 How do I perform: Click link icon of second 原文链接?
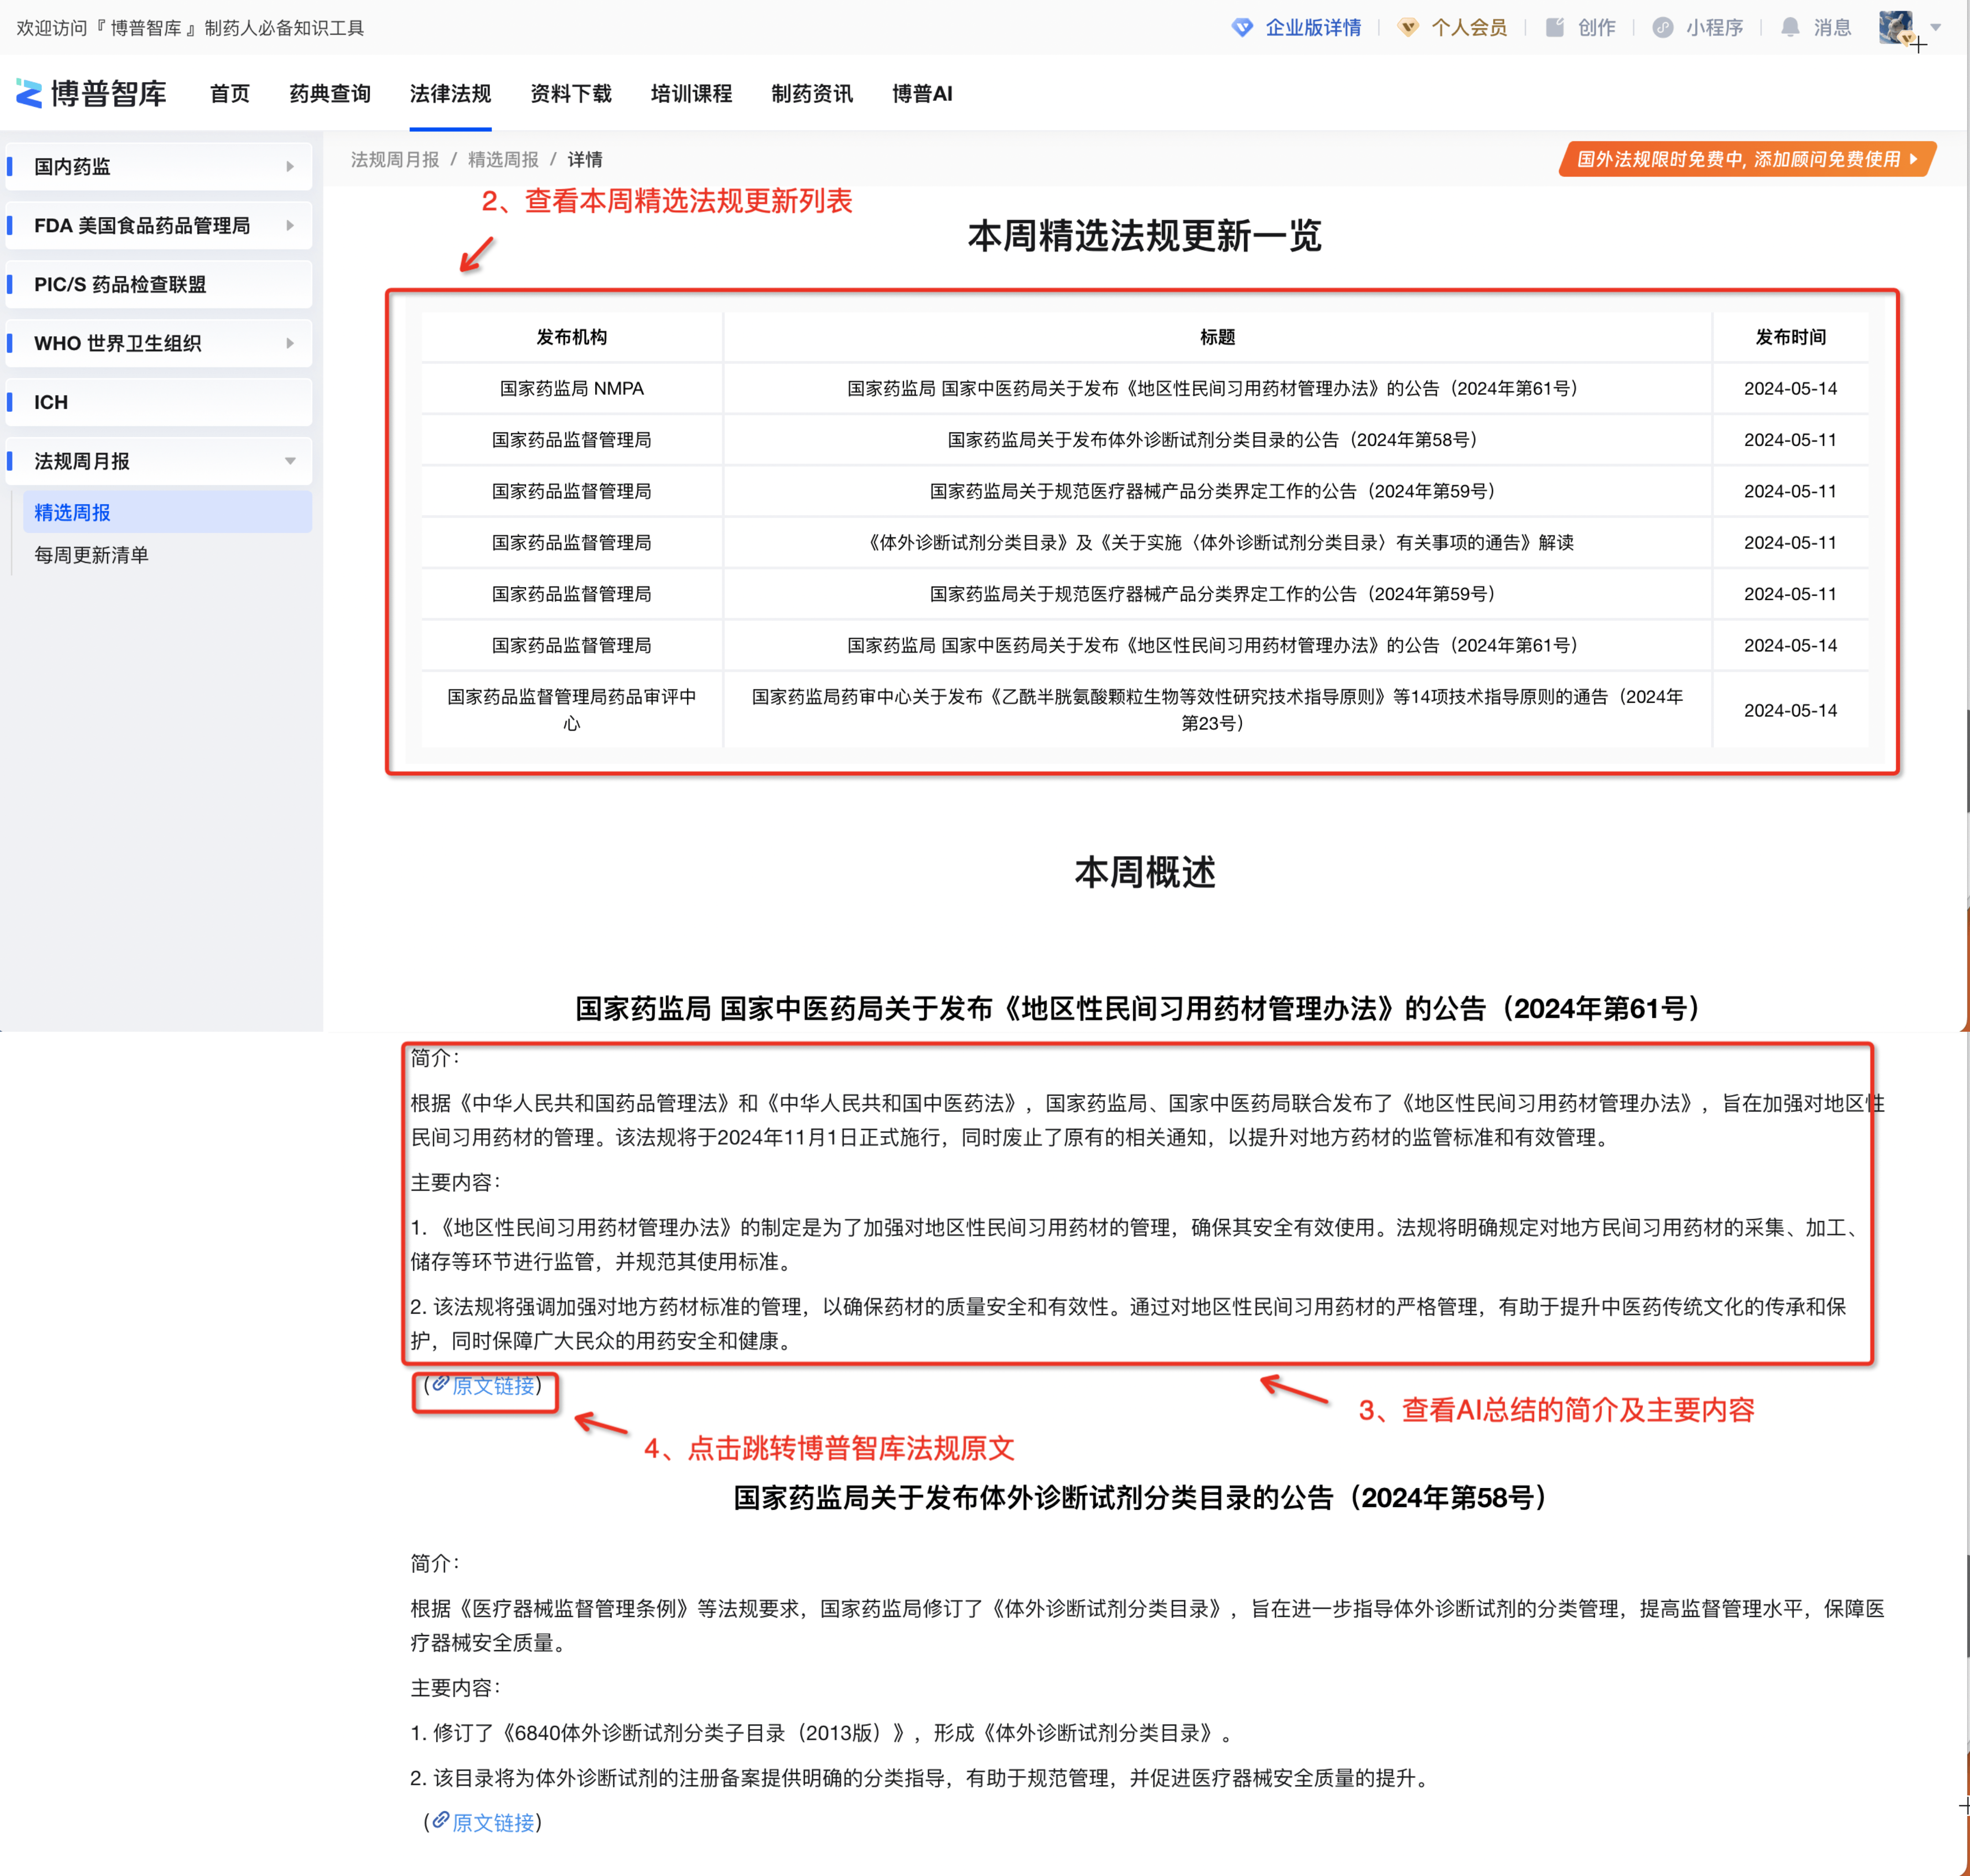[x=440, y=1821]
